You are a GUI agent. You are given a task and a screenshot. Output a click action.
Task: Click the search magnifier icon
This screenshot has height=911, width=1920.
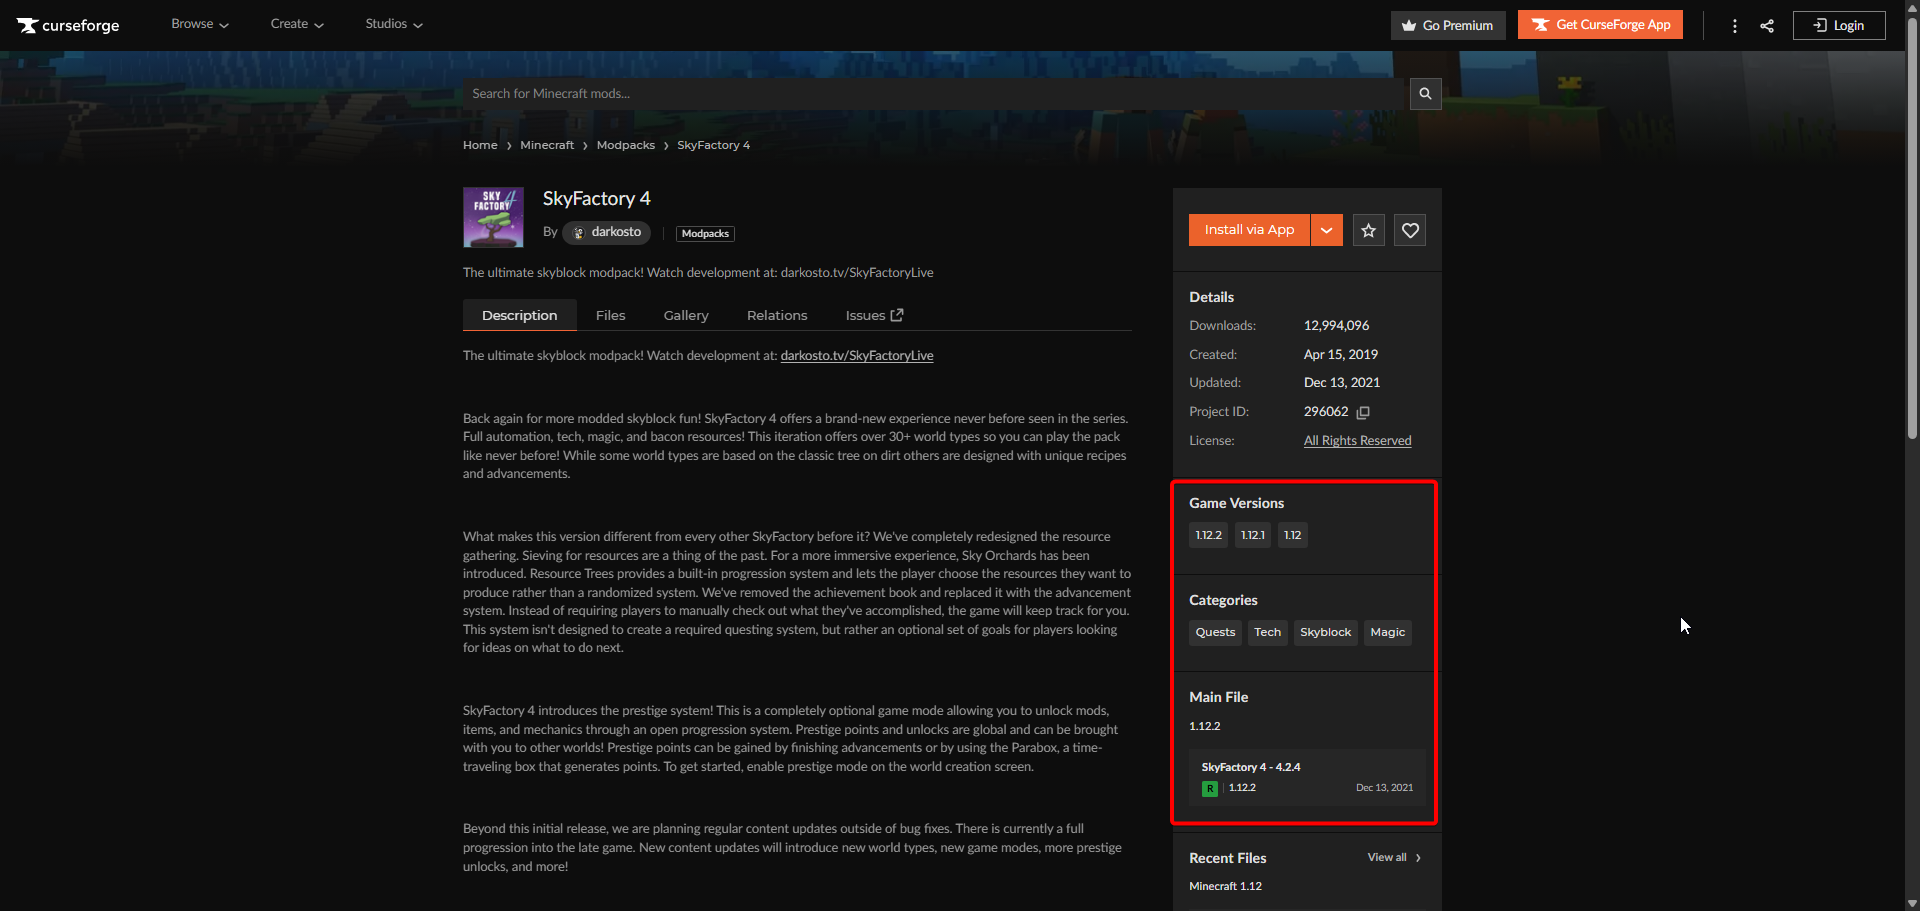point(1425,94)
